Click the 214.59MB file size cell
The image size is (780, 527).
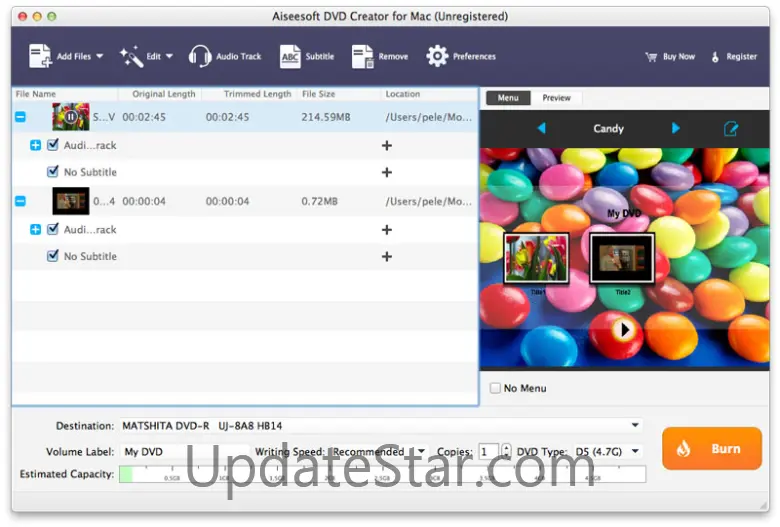click(326, 117)
